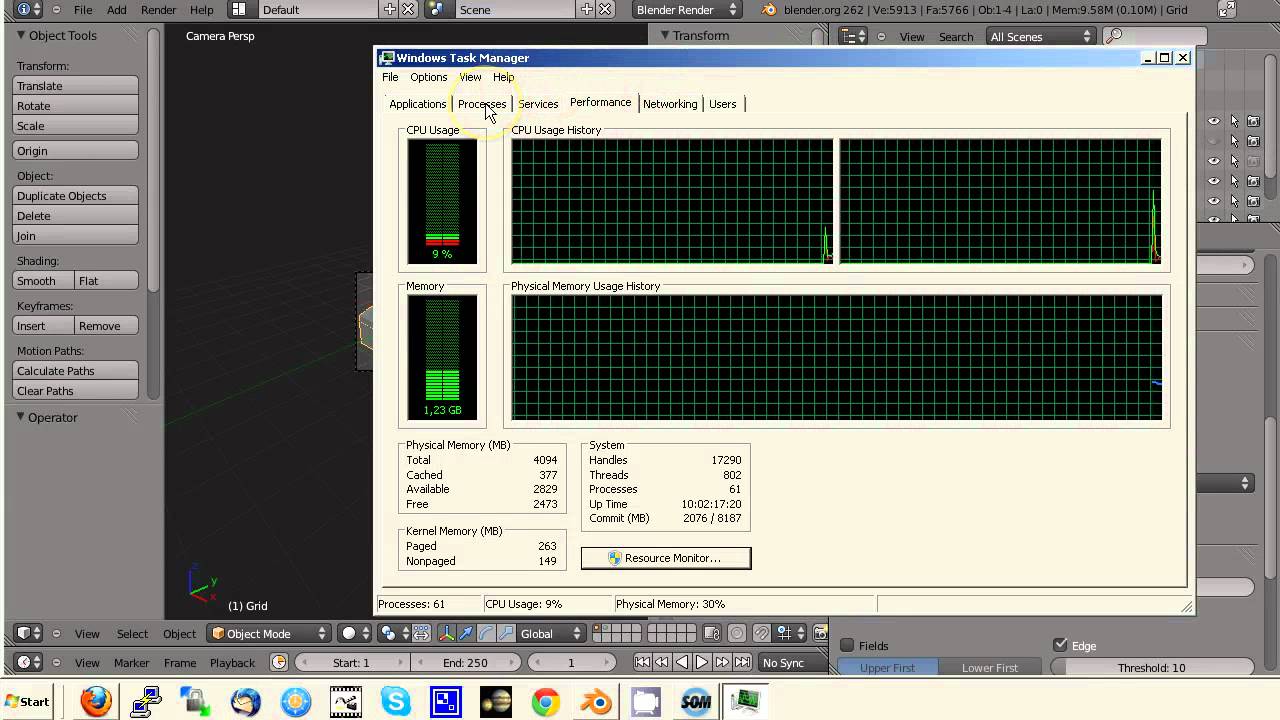Toggle the 3D manipulator widget
Viewport: 1280px width, 720px height.
[446, 633]
